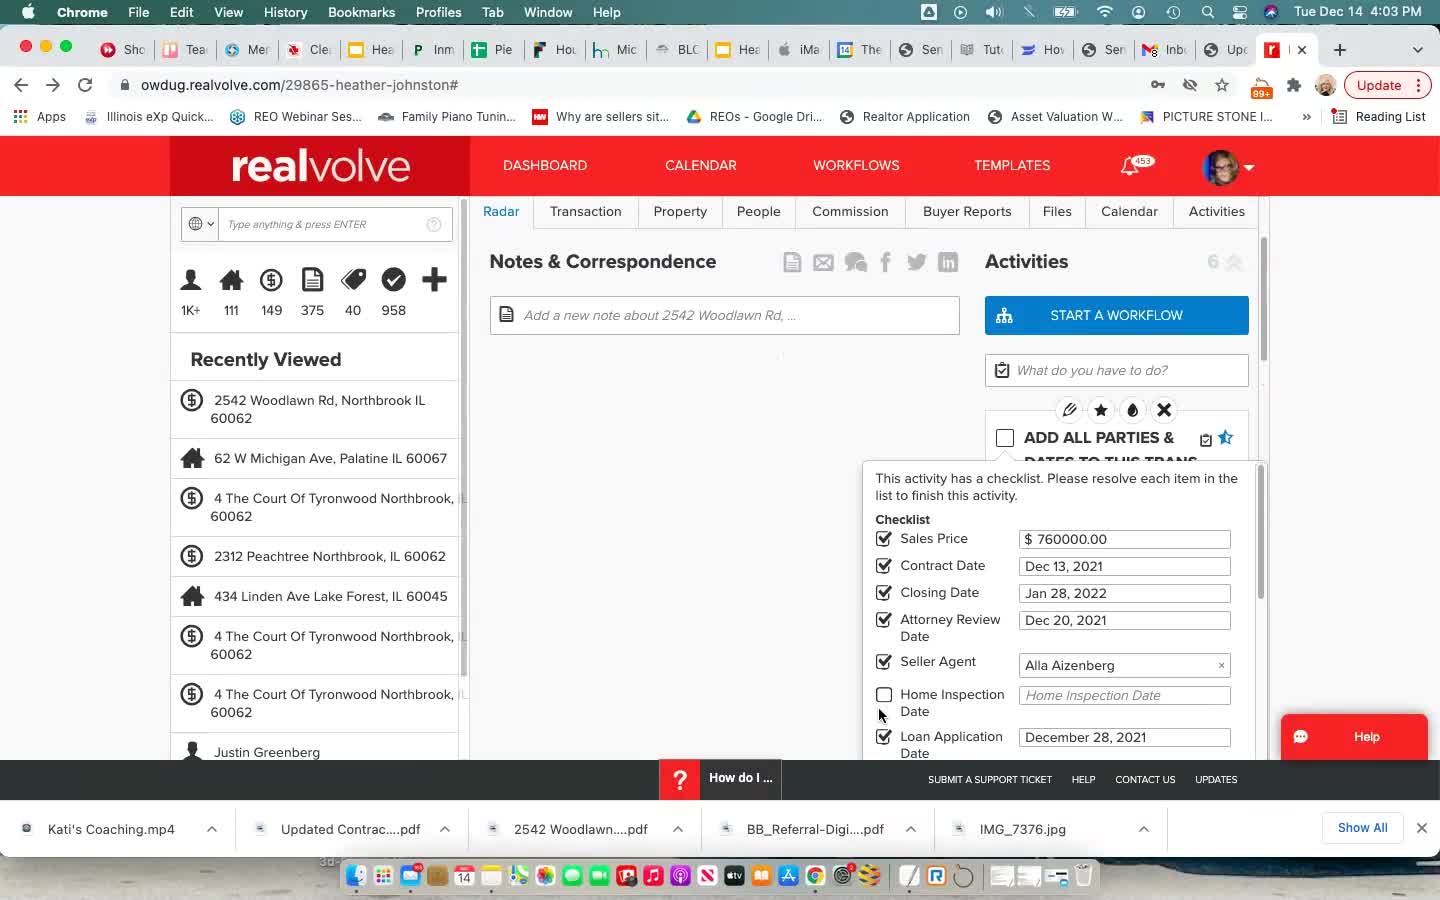This screenshot has width=1440, height=900.
Task: Open the globe search scope dropdown
Action: [x=201, y=224]
